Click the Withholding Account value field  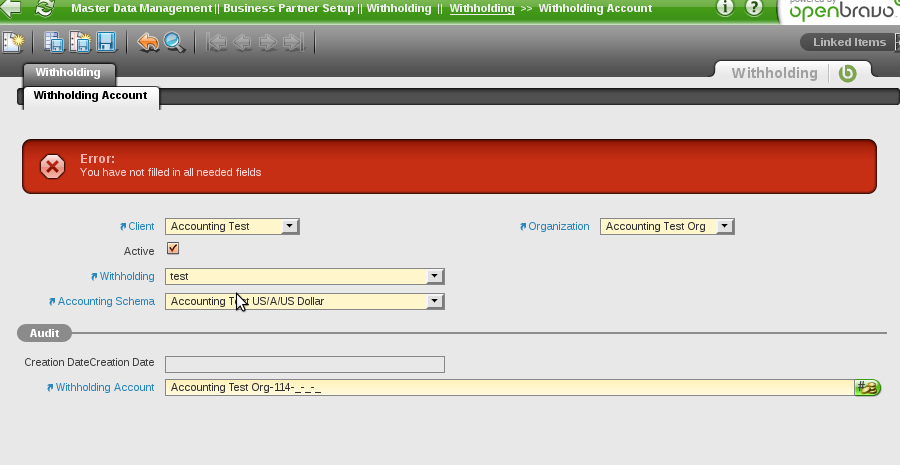point(510,388)
